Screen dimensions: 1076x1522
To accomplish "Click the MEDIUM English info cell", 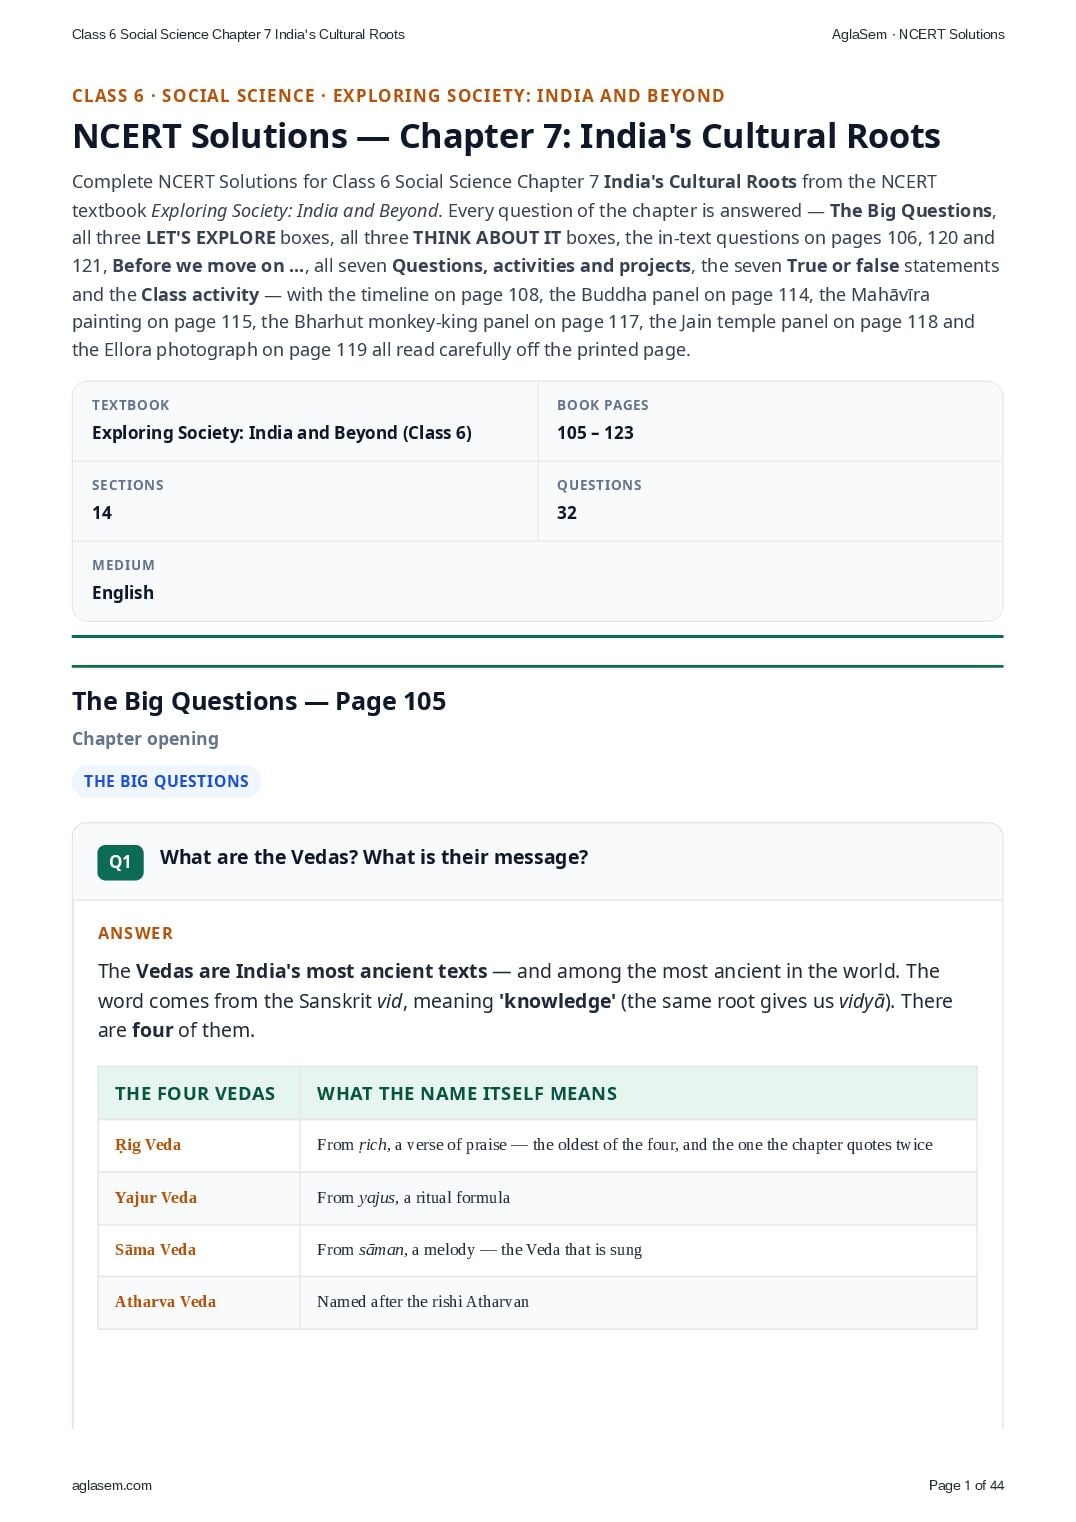I will point(537,581).
